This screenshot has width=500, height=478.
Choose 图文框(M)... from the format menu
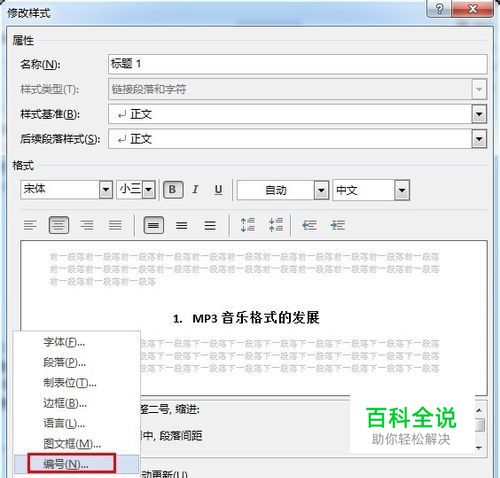coord(76,444)
